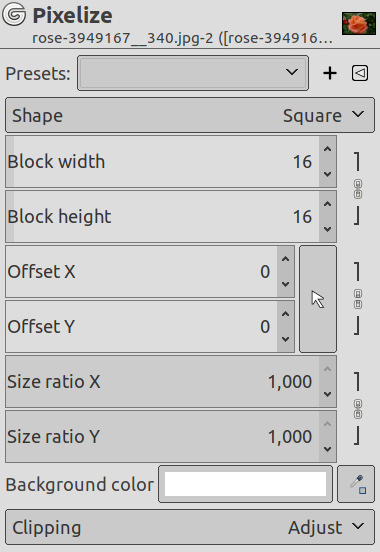Viewport: 380px width, 552px height.
Task: Click the Block width value field
Action: coord(162,162)
